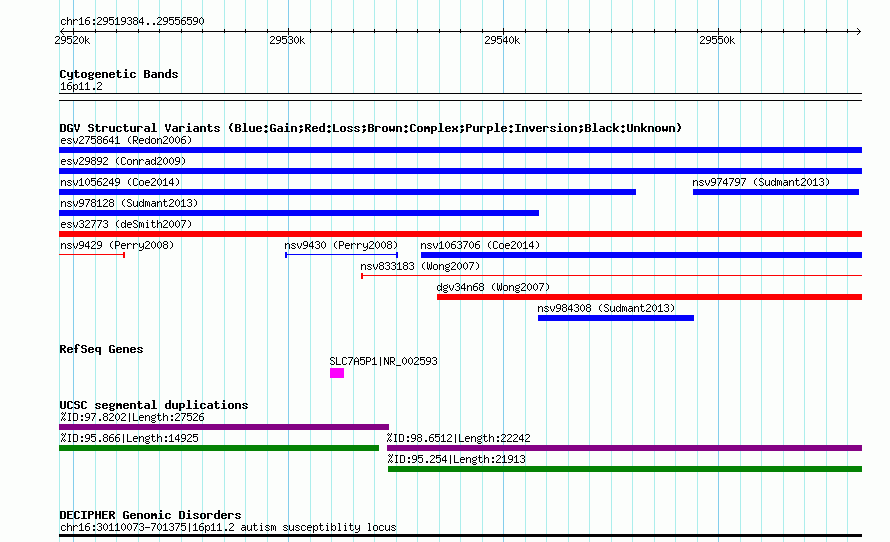Click the esv29892 (Conrad2009) label text
The width and height of the screenshot is (890, 542).
point(123,161)
